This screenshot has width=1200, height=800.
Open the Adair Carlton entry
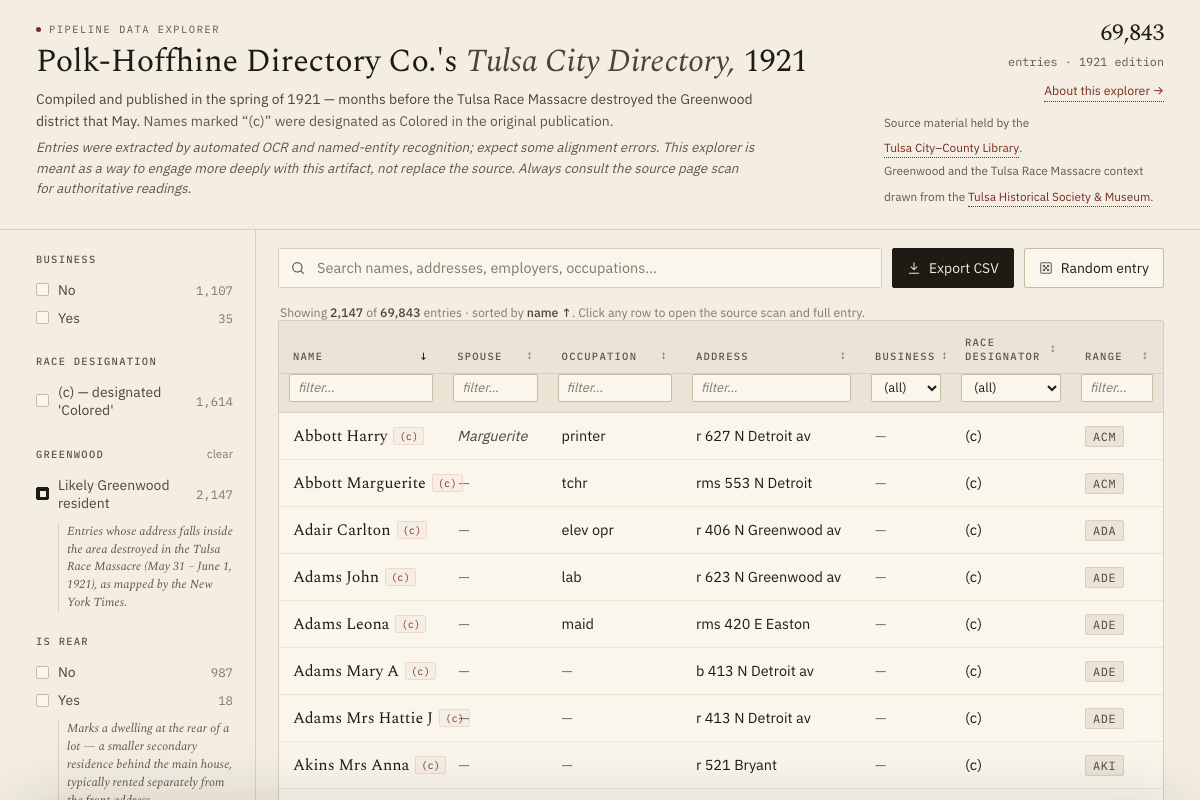(x=721, y=530)
